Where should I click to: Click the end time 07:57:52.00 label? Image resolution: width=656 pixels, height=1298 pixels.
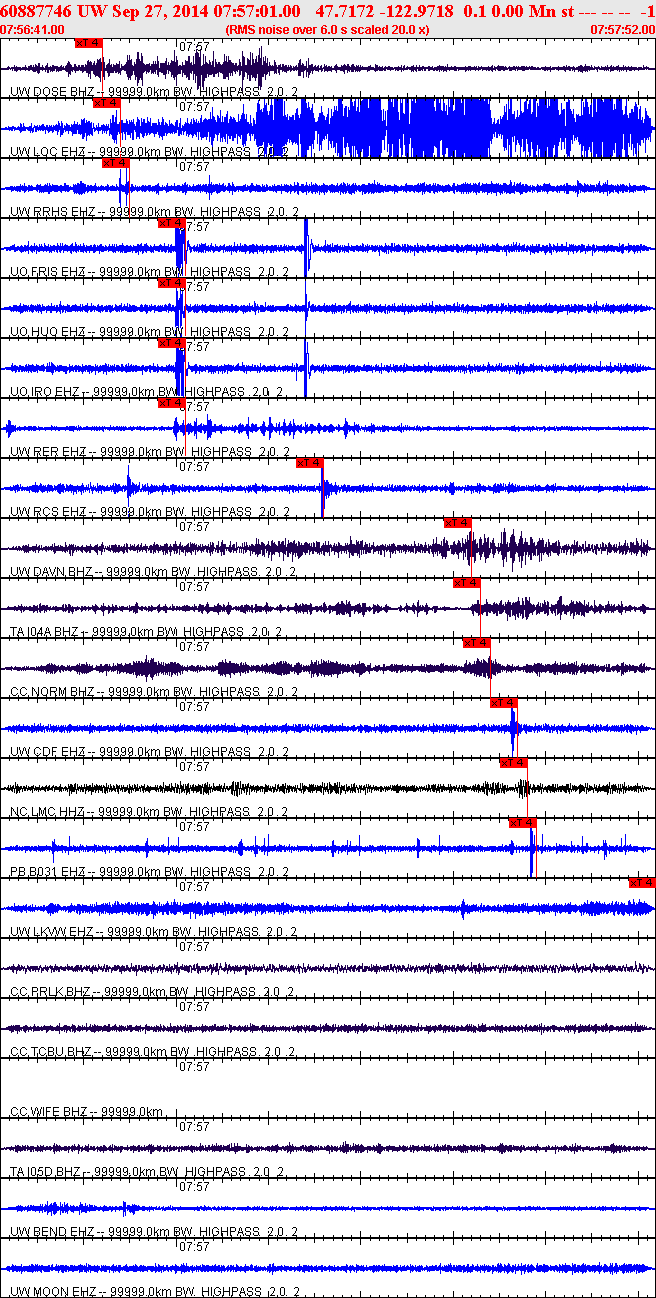click(x=623, y=30)
